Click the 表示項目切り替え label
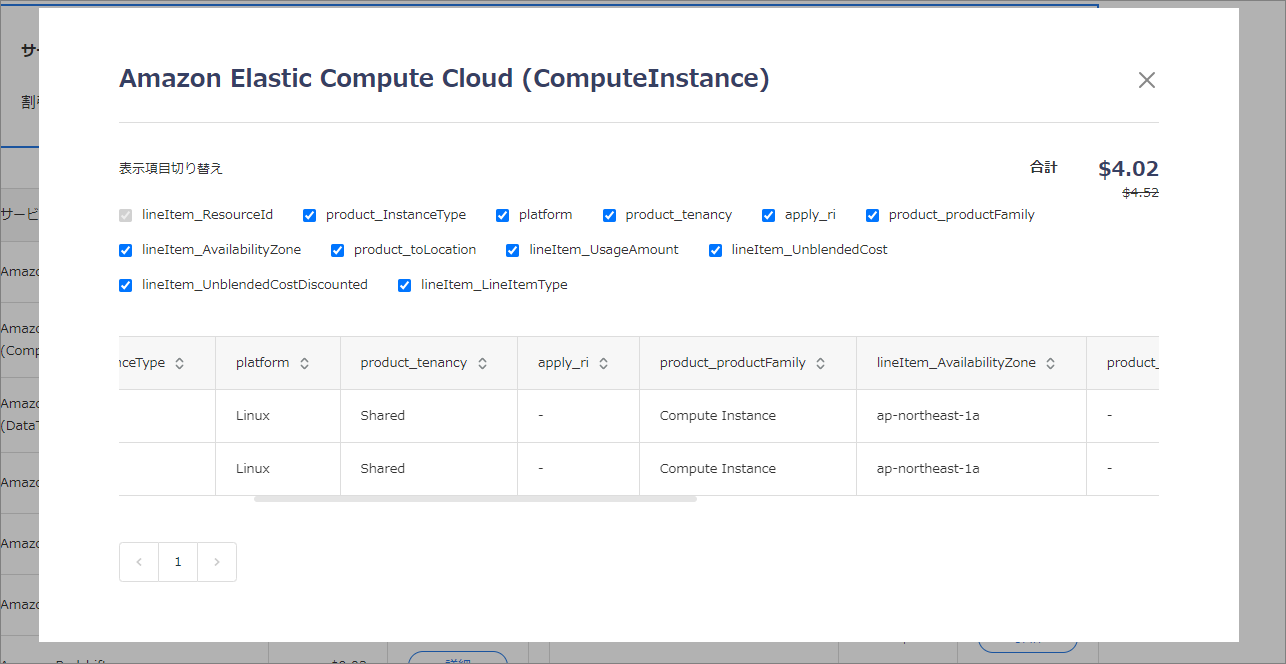Screen dimensions: 1286x664 pyautogui.click(x=171, y=169)
